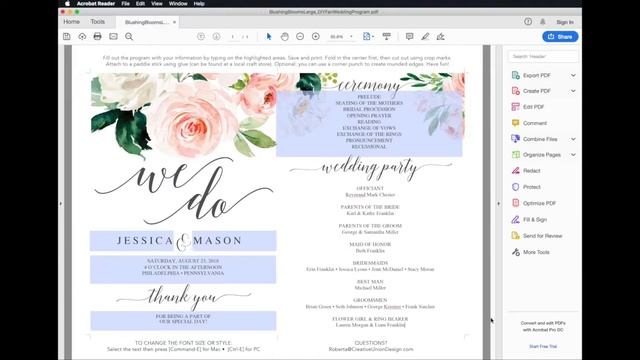Open Edit PDF tool
The height and width of the screenshot is (360, 640).
click(533, 107)
